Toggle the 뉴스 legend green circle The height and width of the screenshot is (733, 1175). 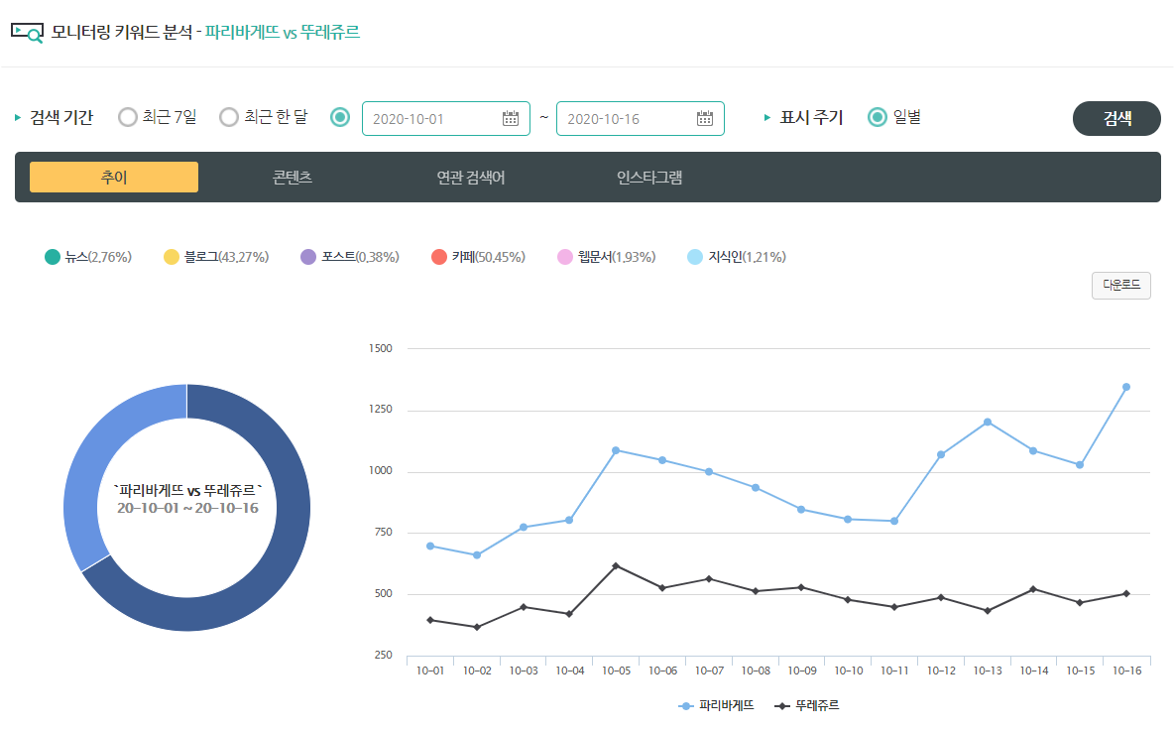53,257
